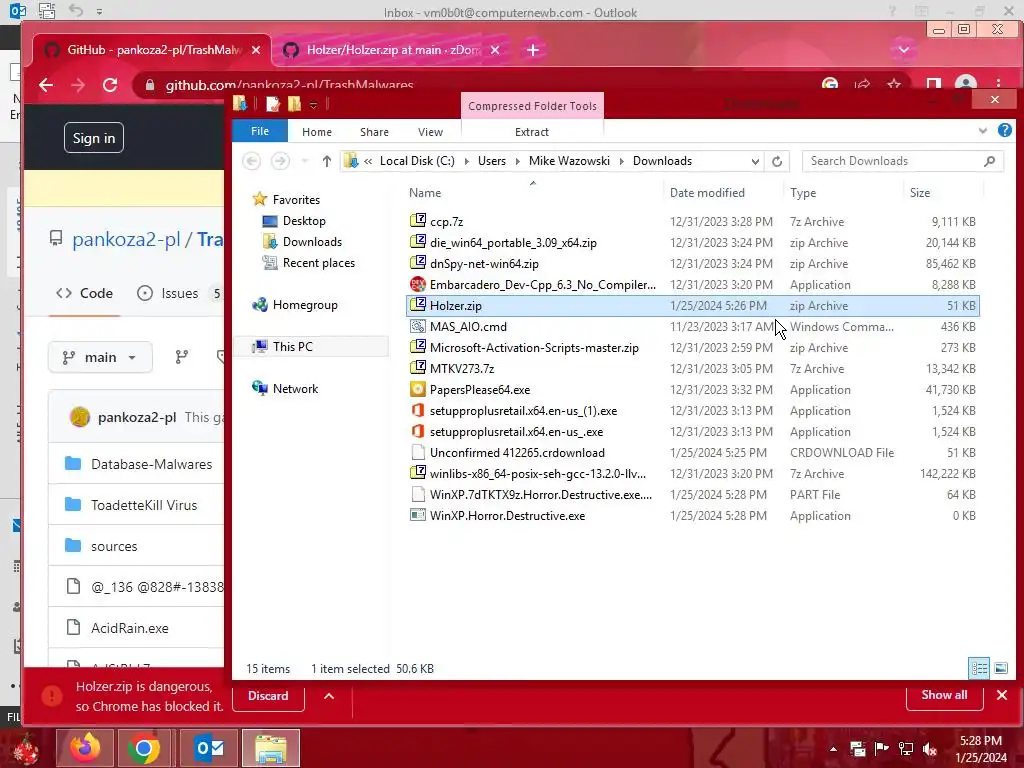Open the GitHub Issues tab
The image size is (1024, 768).
180,293
